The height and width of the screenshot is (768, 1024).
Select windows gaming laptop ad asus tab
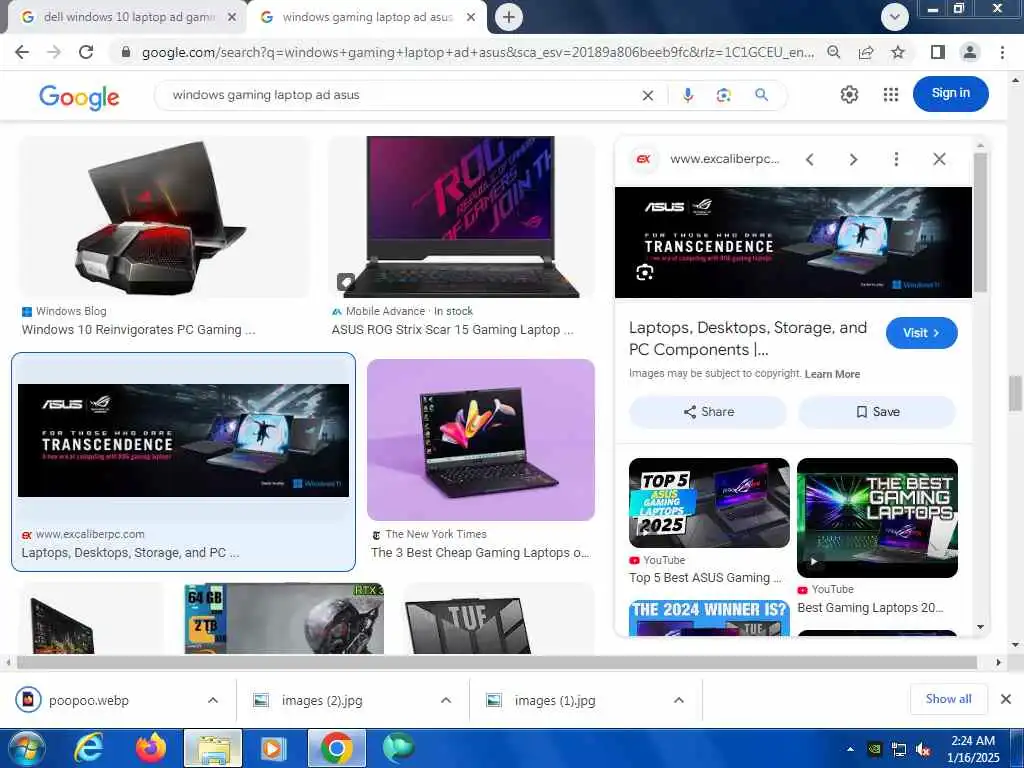pos(367,17)
